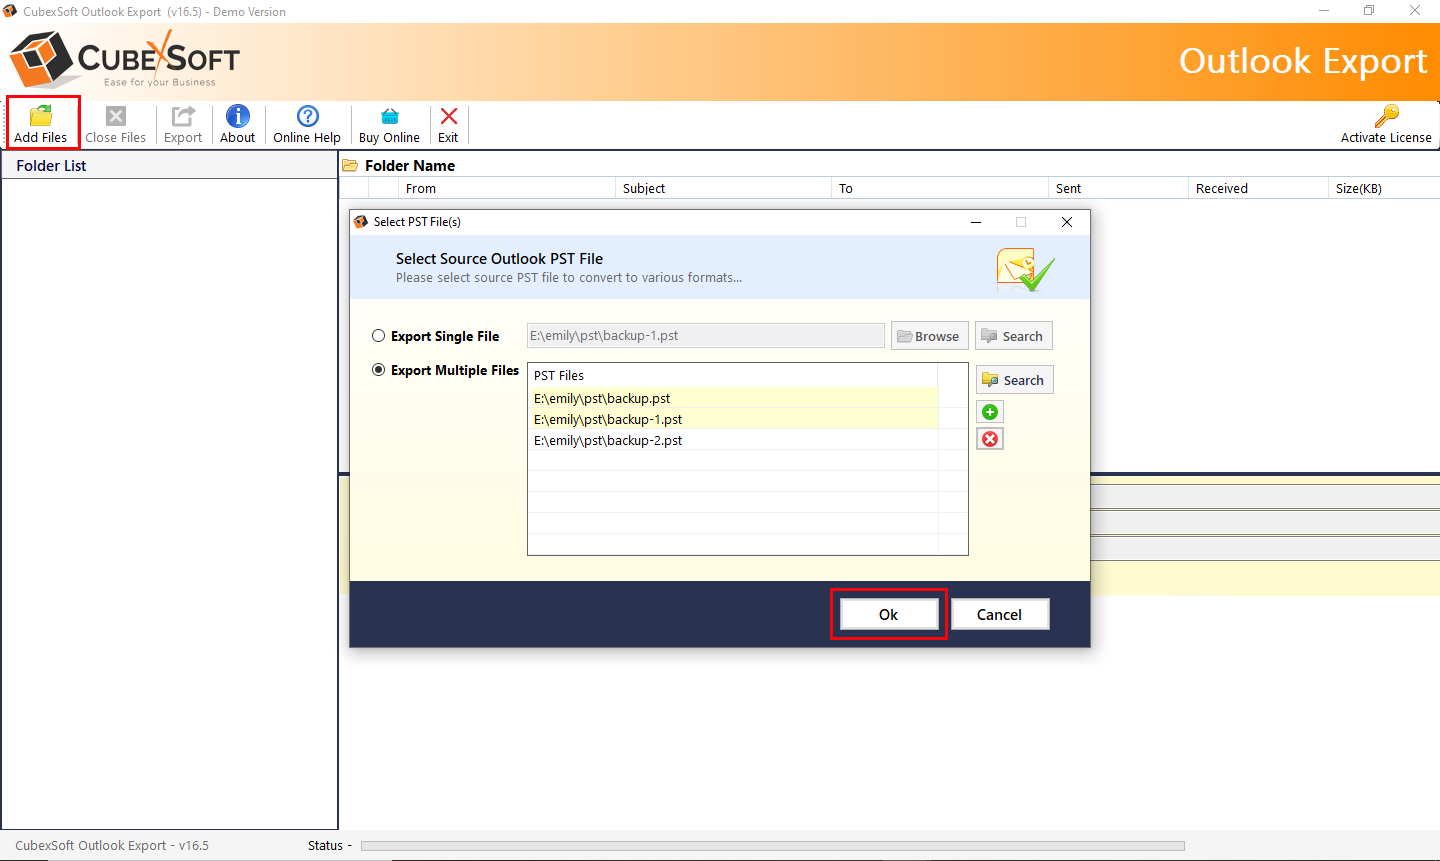
Task: Click the Cancel button
Action: 1000,614
